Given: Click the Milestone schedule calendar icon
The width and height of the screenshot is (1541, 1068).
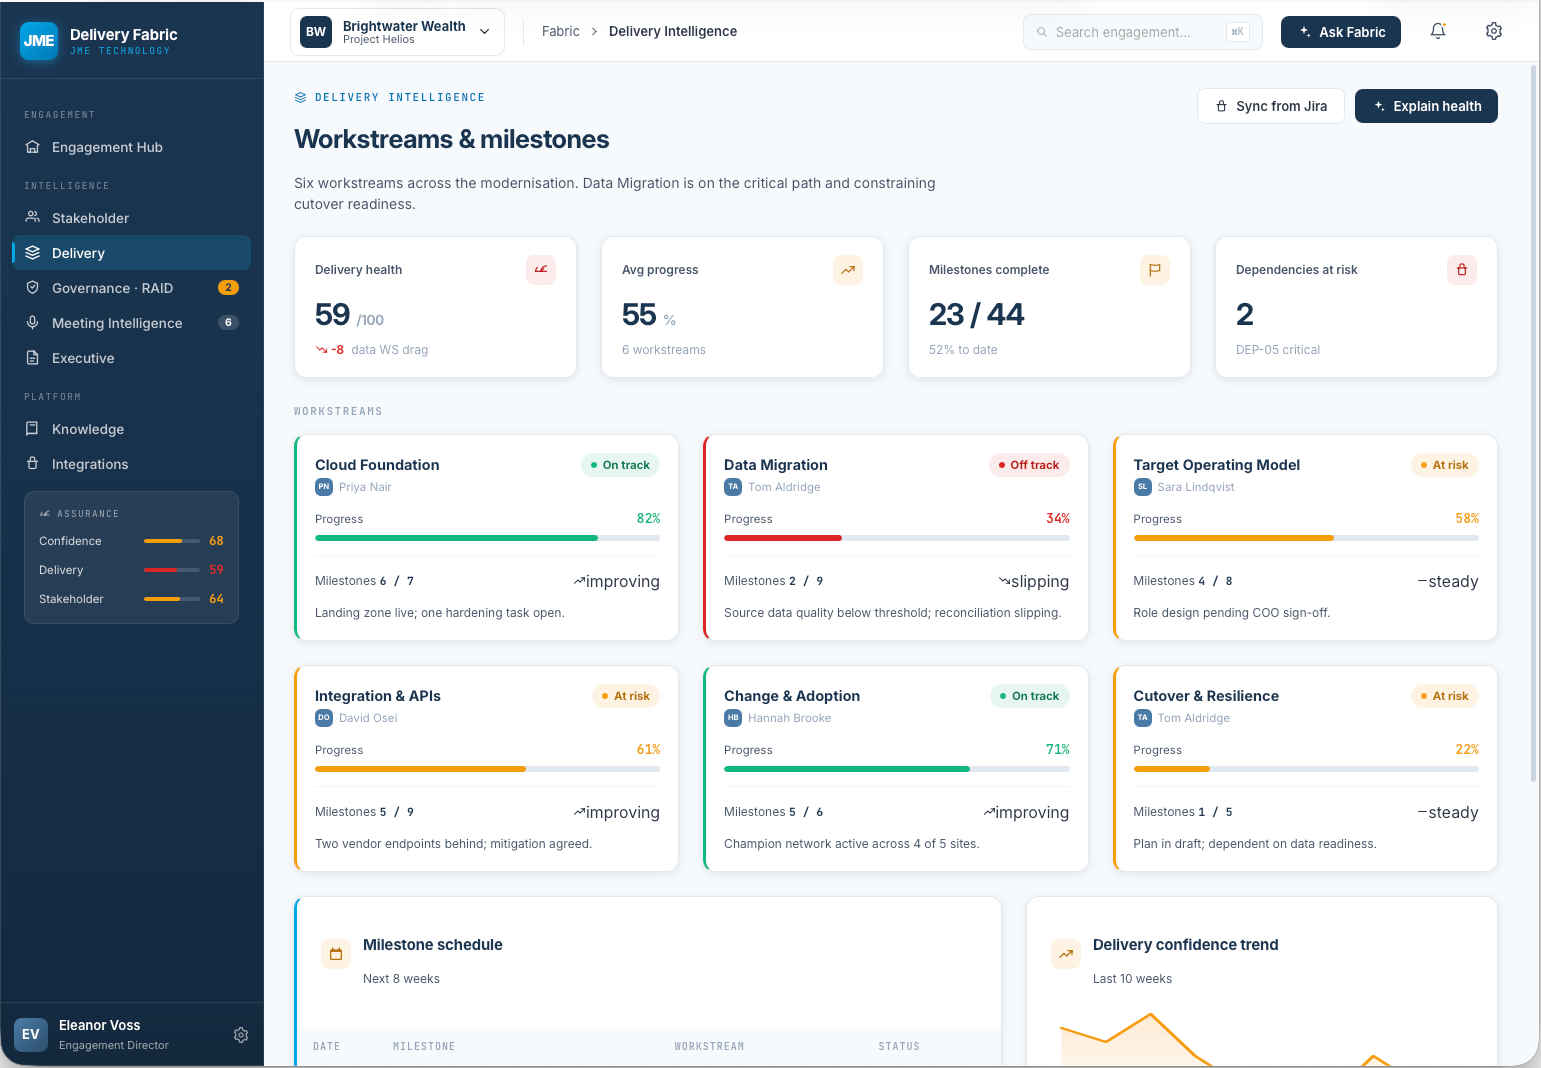Looking at the screenshot, I should click(336, 954).
